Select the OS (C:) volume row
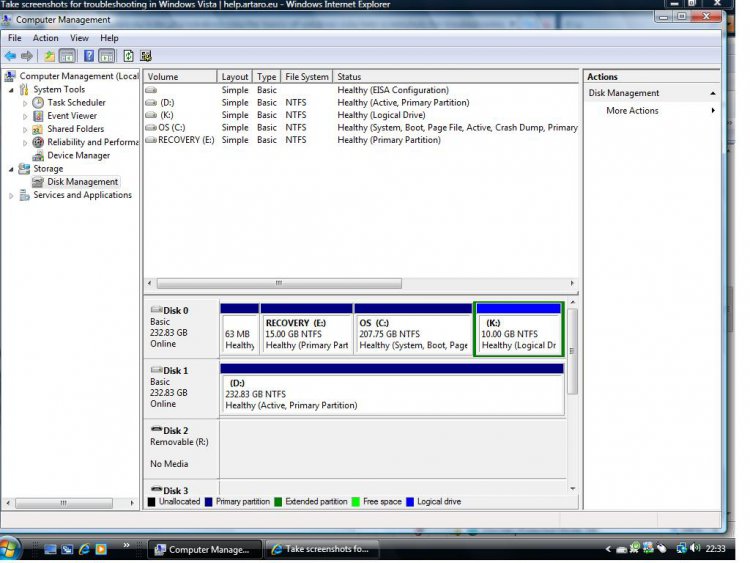This screenshot has width=750, height=563. pyautogui.click(x=361, y=127)
